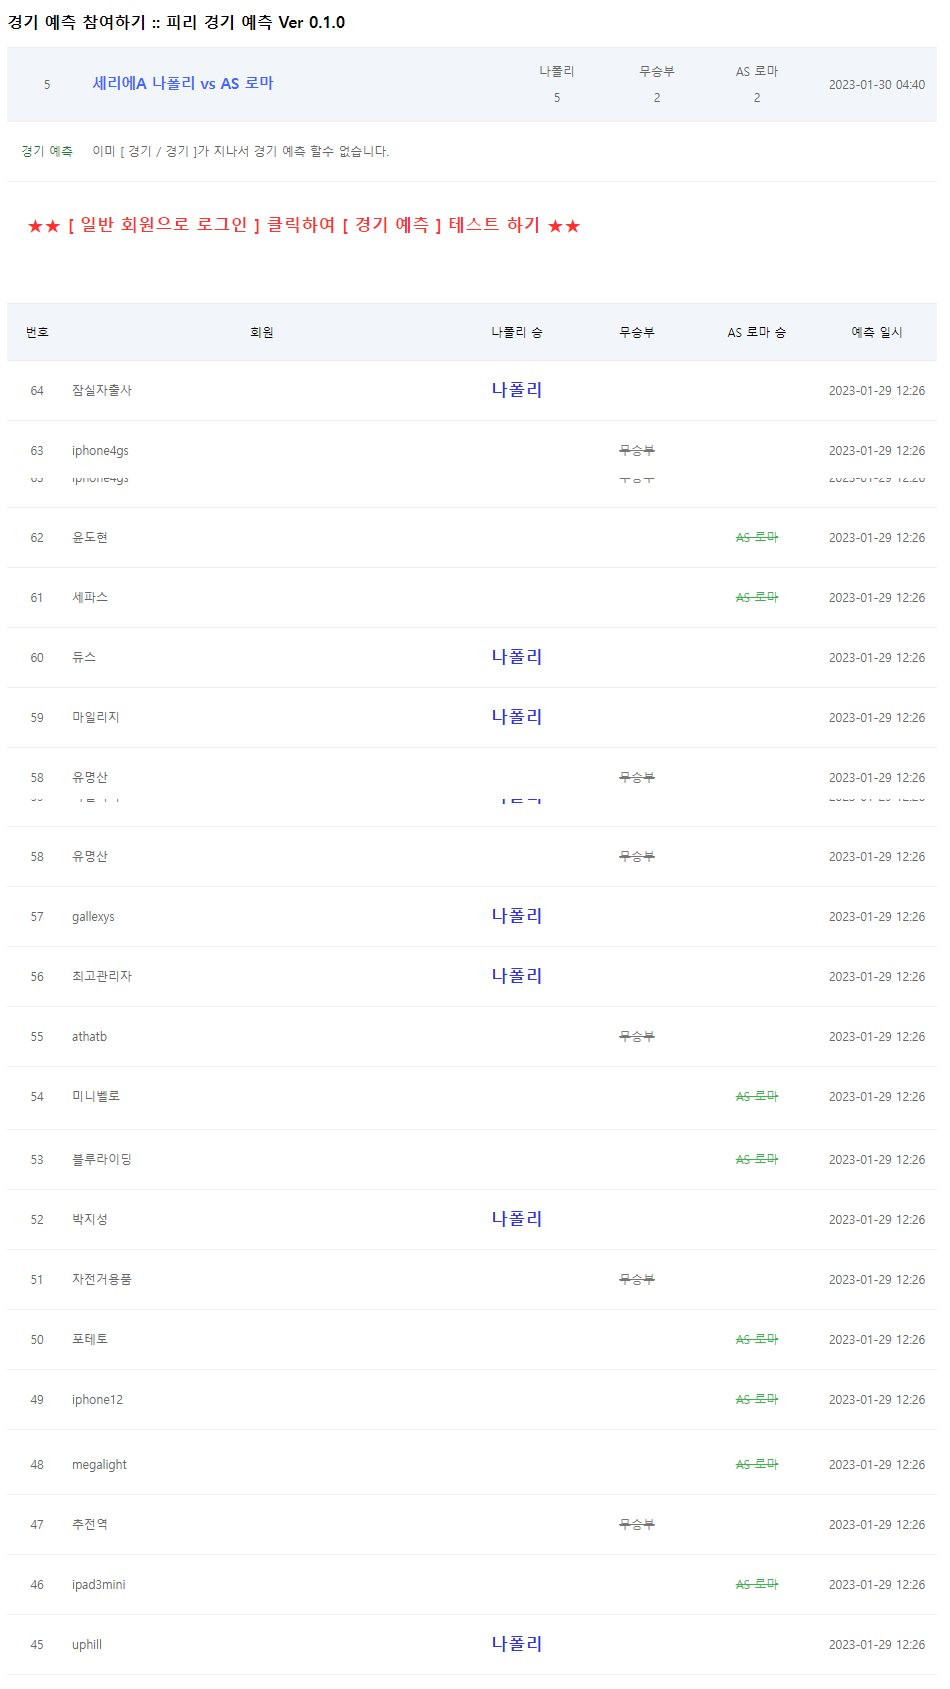
Task: Open member 박지성's entry
Action: tap(90, 1220)
